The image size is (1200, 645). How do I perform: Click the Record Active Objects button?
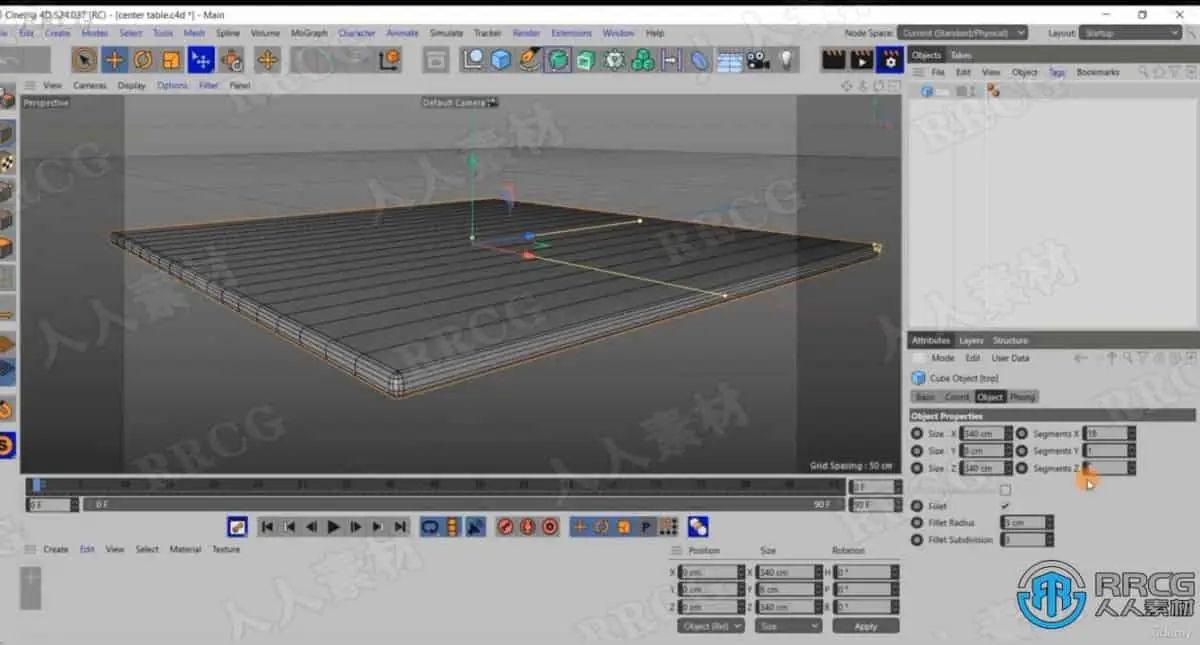pos(505,526)
